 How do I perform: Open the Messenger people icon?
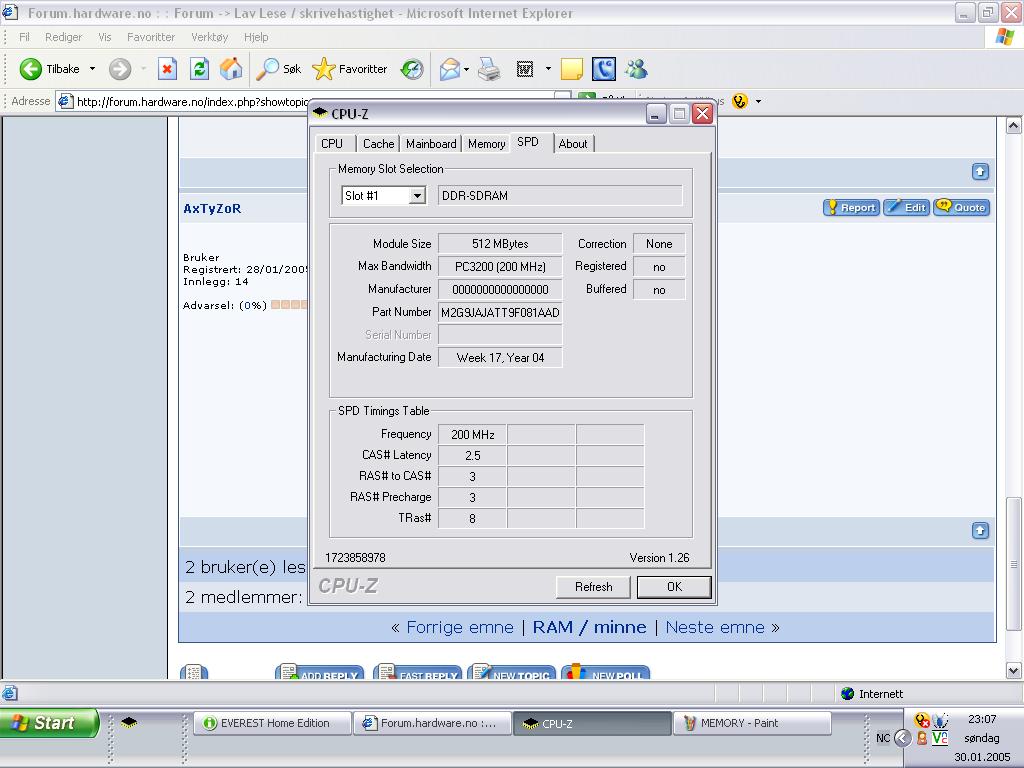(636, 69)
